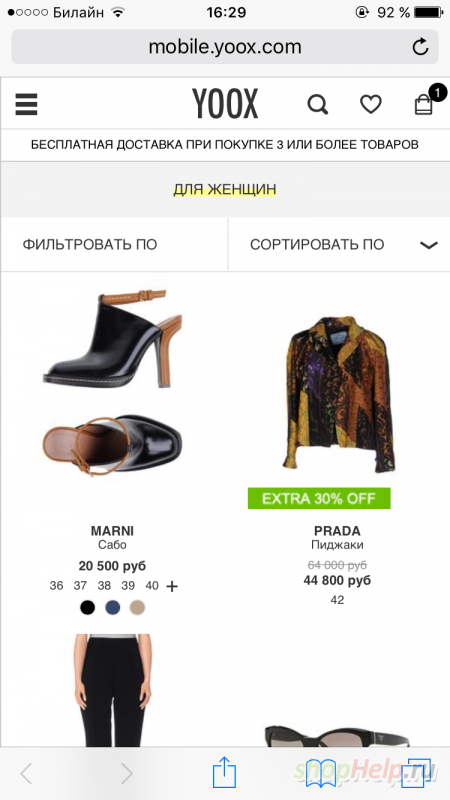Screen dimensions: 450x800
Task: Tap the Safari share icon
Action: pos(224,771)
